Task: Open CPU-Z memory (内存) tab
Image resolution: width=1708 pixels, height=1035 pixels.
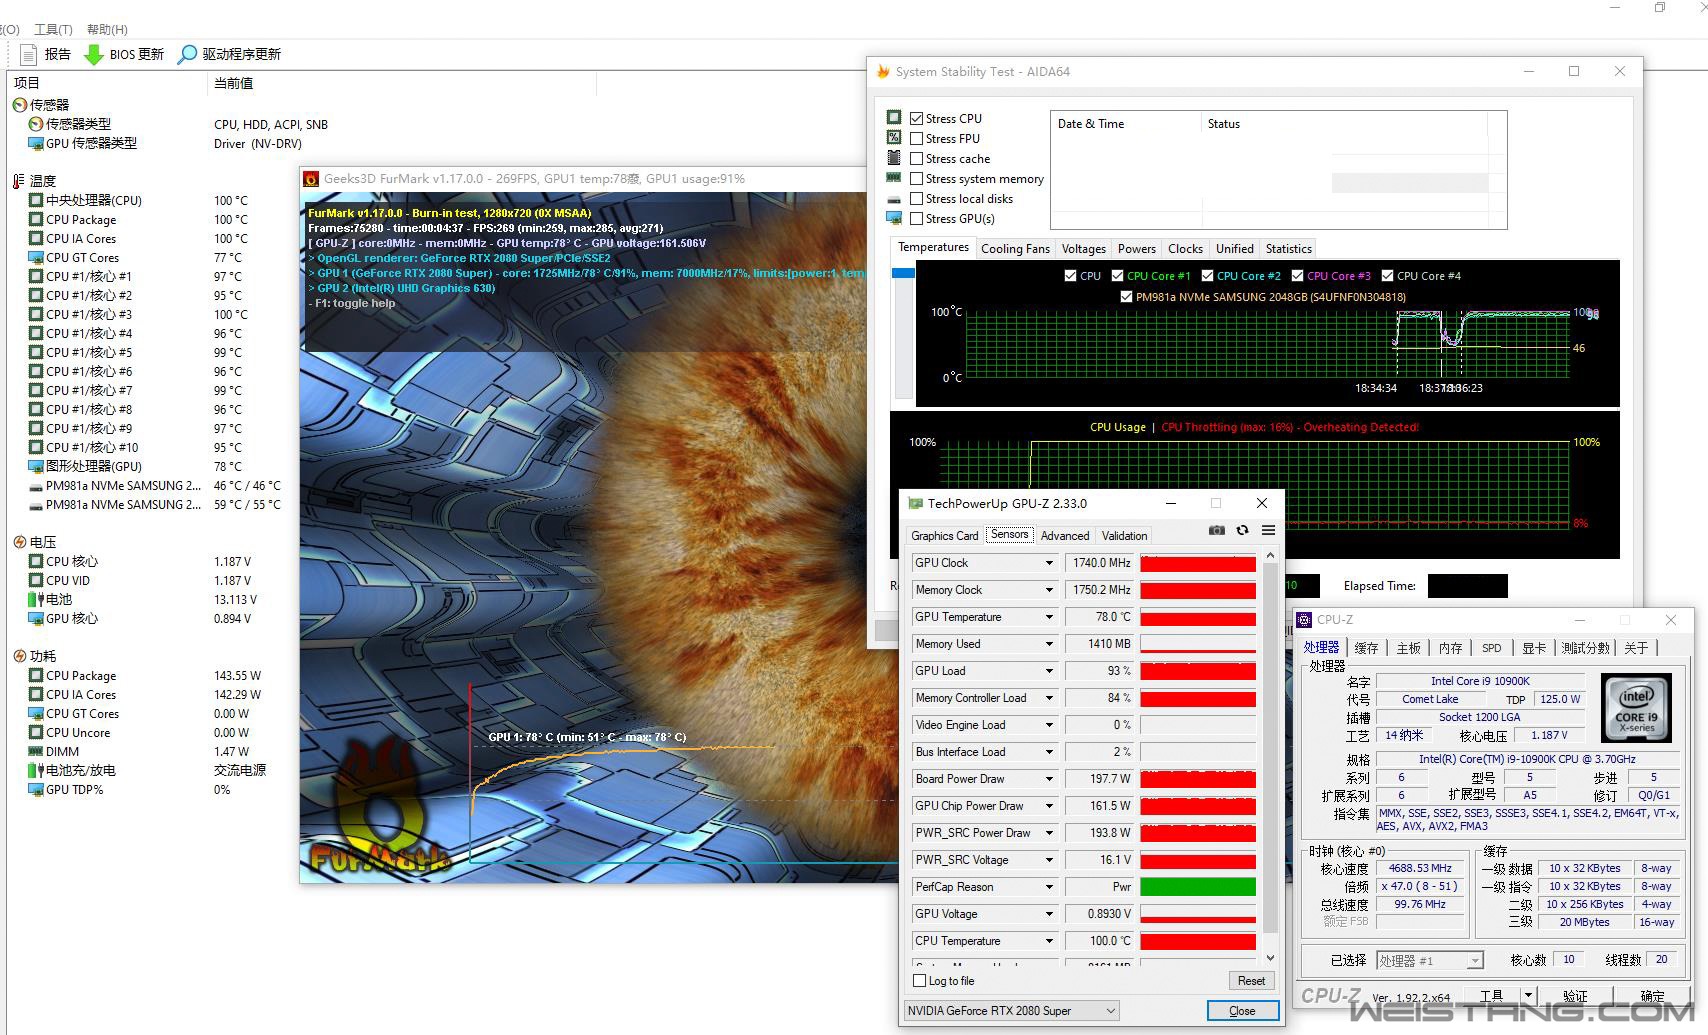Action: pos(1450,648)
